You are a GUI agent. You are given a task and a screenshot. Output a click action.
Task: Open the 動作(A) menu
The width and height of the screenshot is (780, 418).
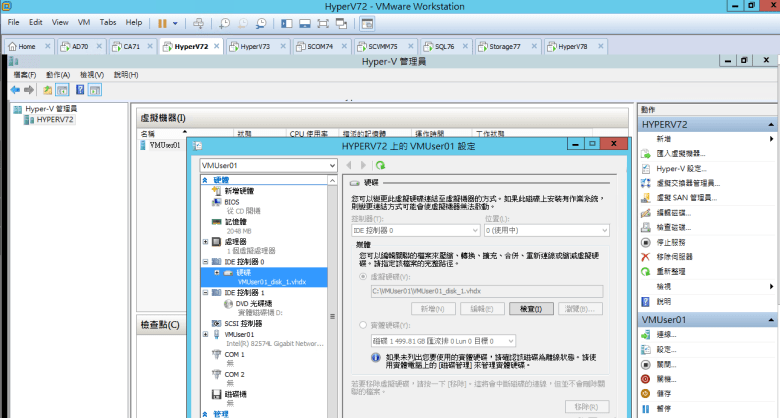(57, 74)
